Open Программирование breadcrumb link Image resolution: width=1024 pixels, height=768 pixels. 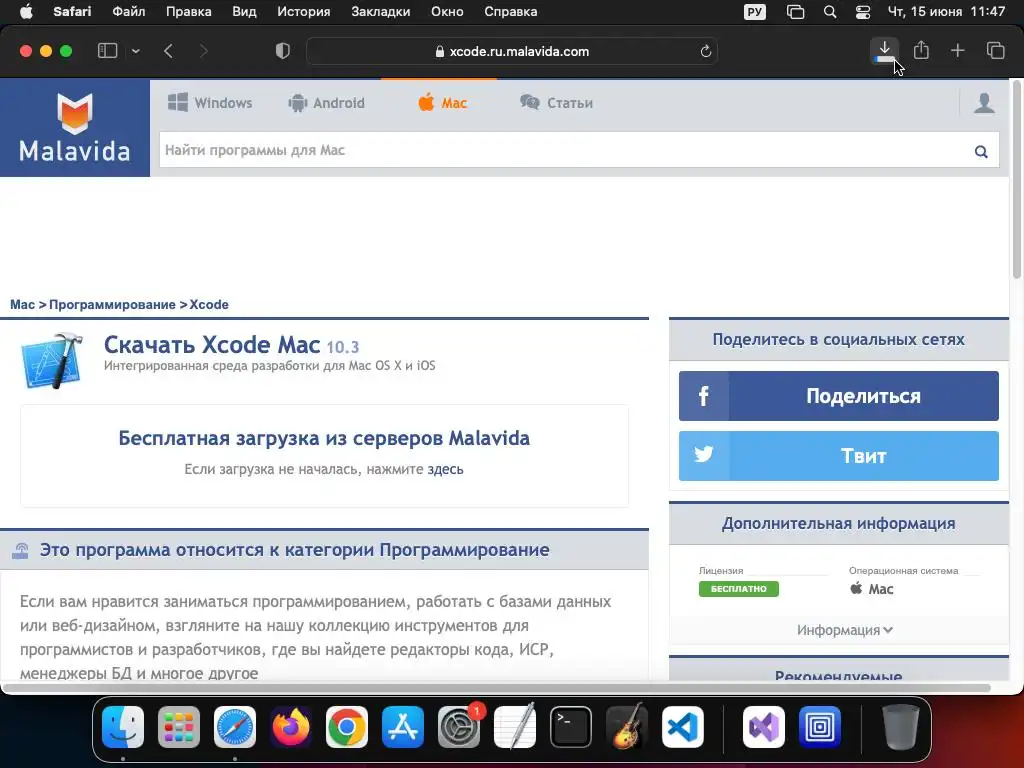tap(112, 304)
